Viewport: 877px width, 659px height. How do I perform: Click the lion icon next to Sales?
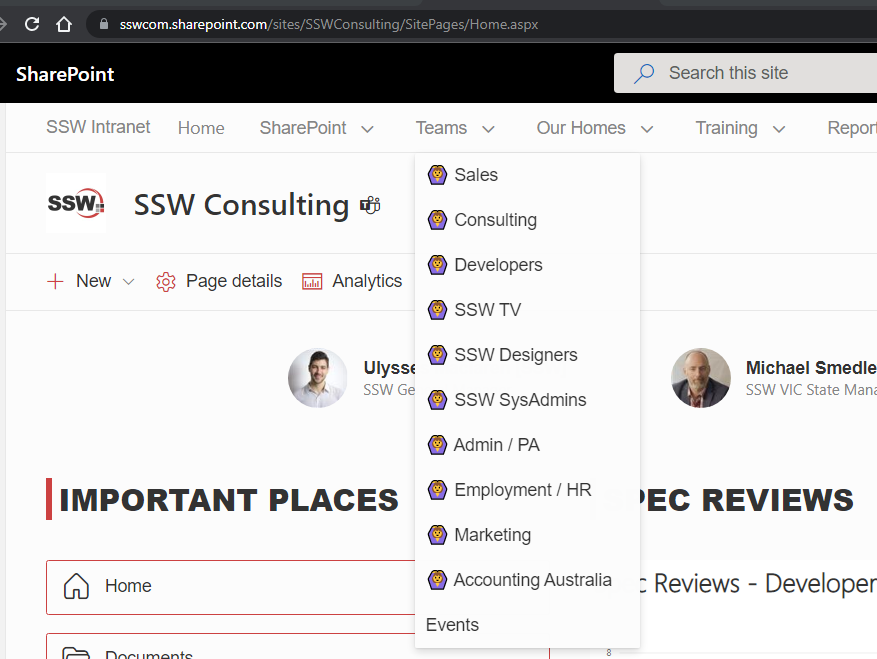(x=437, y=175)
